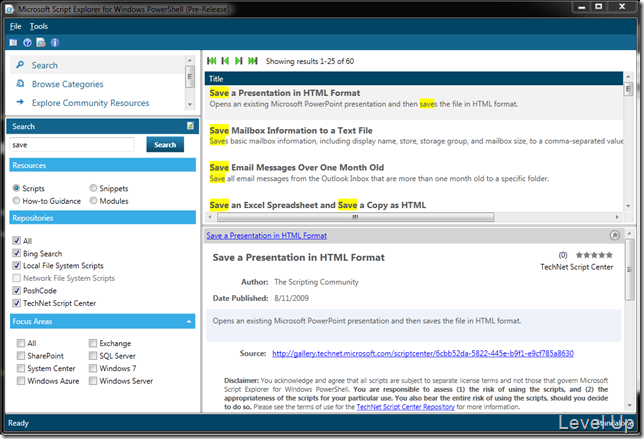This screenshot has width=644, height=439.
Task: Uncheck the All repositories checkbox
Action: coord(16,241)
